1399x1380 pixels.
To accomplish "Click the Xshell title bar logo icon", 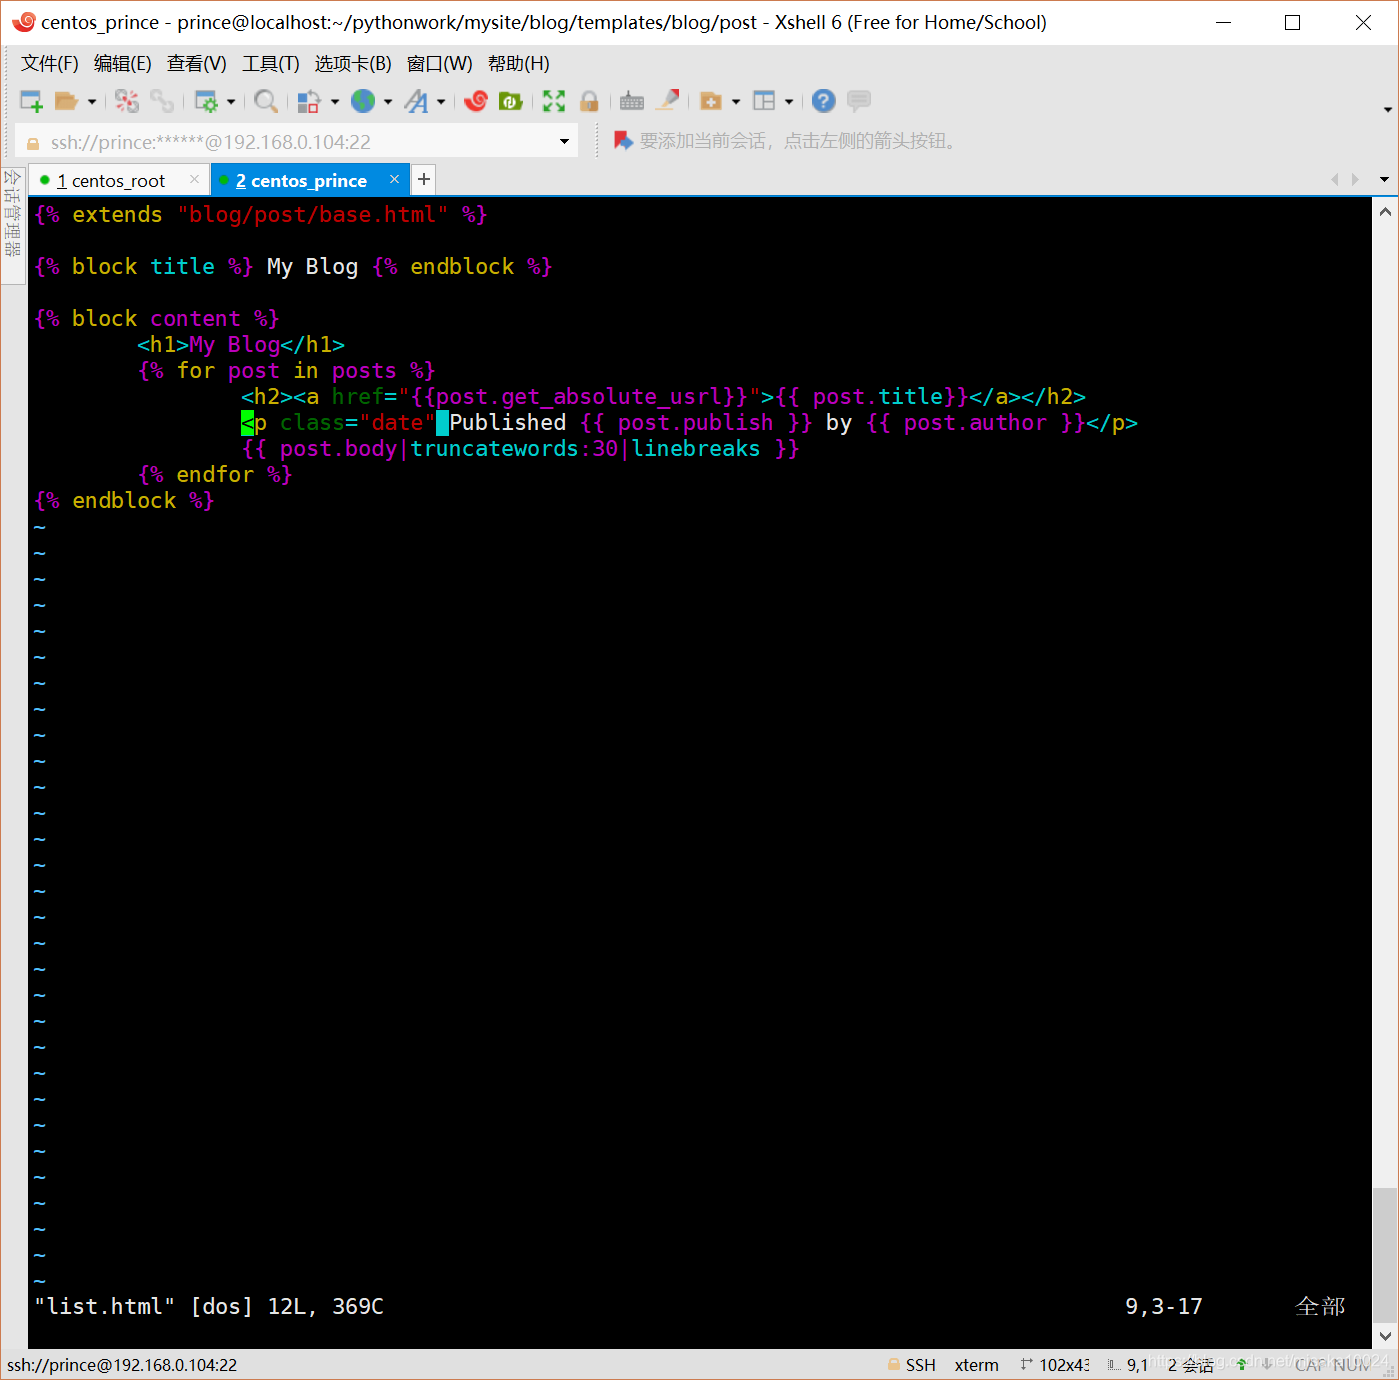I will pos(23,22).
